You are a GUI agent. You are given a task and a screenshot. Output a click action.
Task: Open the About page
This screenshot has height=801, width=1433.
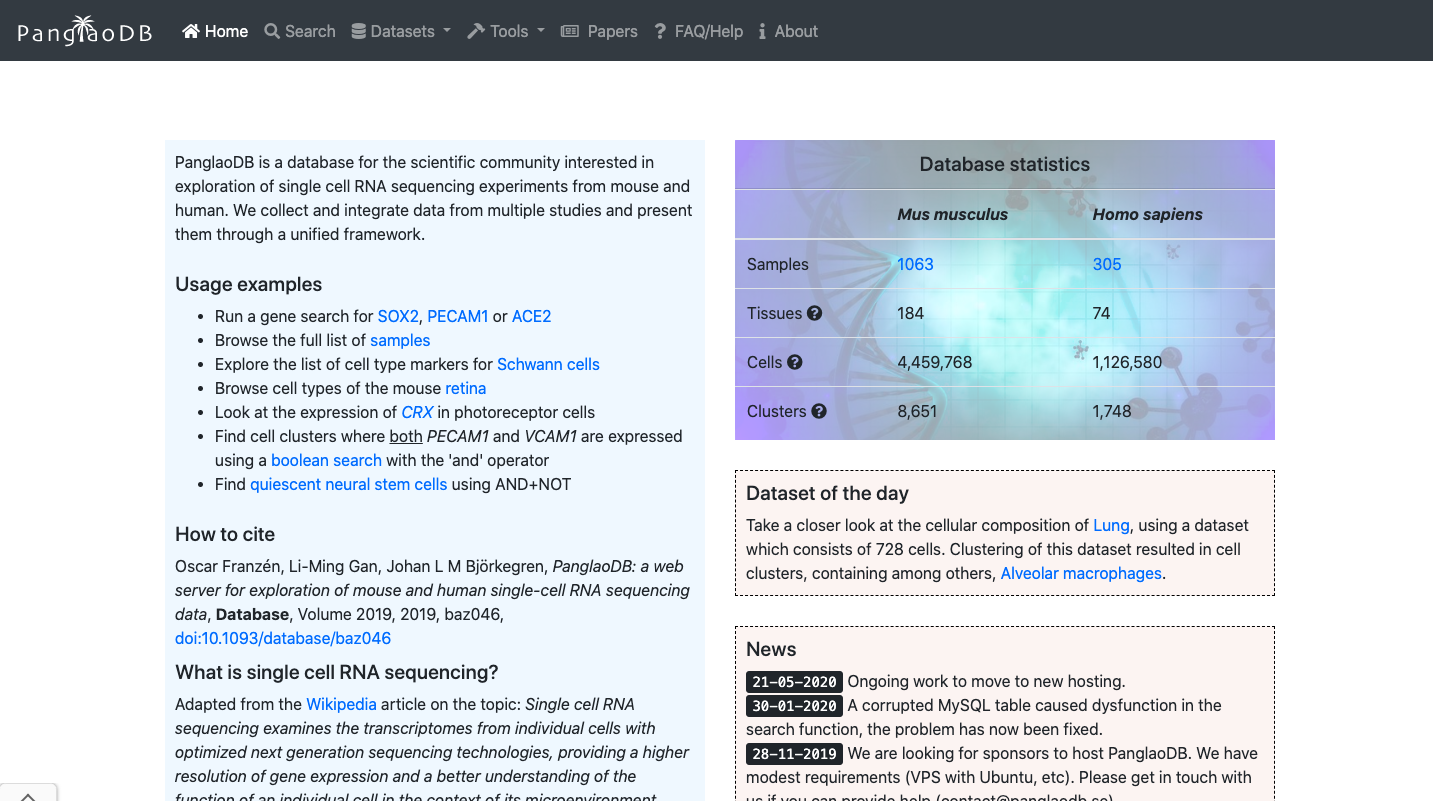(796, 31)
